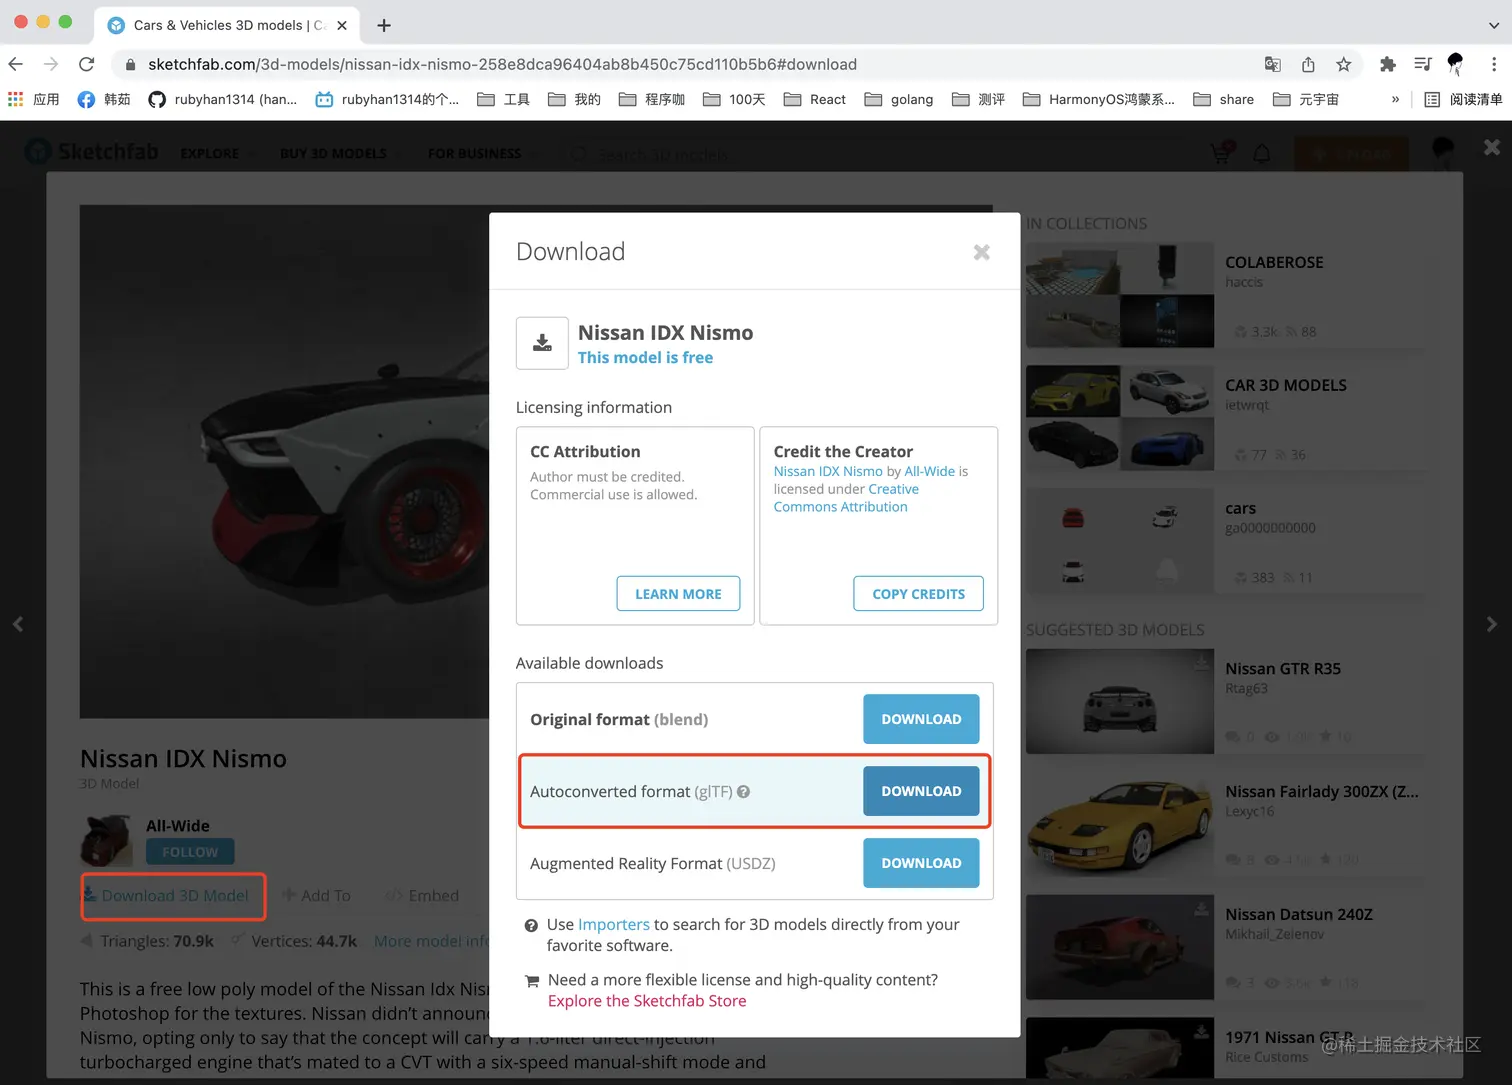Download the Original format (blend)
1512x1085 pixels.
click(921, 719)
